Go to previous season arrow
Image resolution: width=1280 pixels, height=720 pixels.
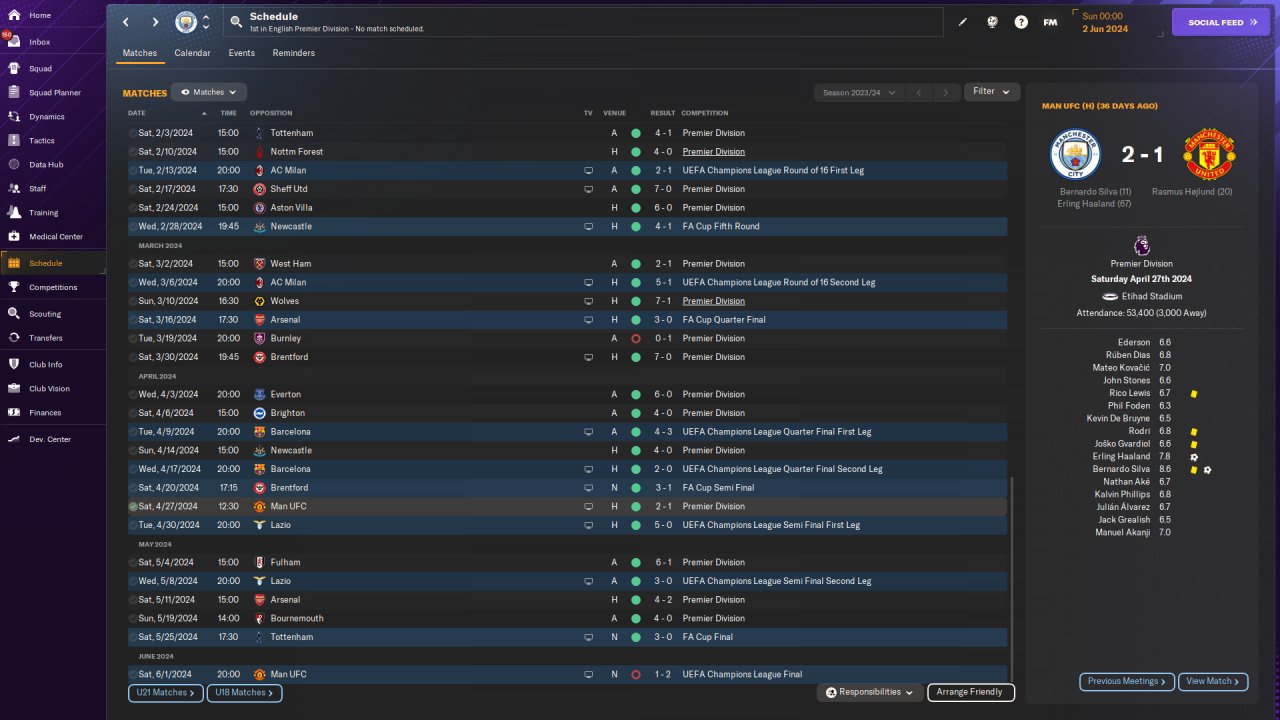coord(919,92)
